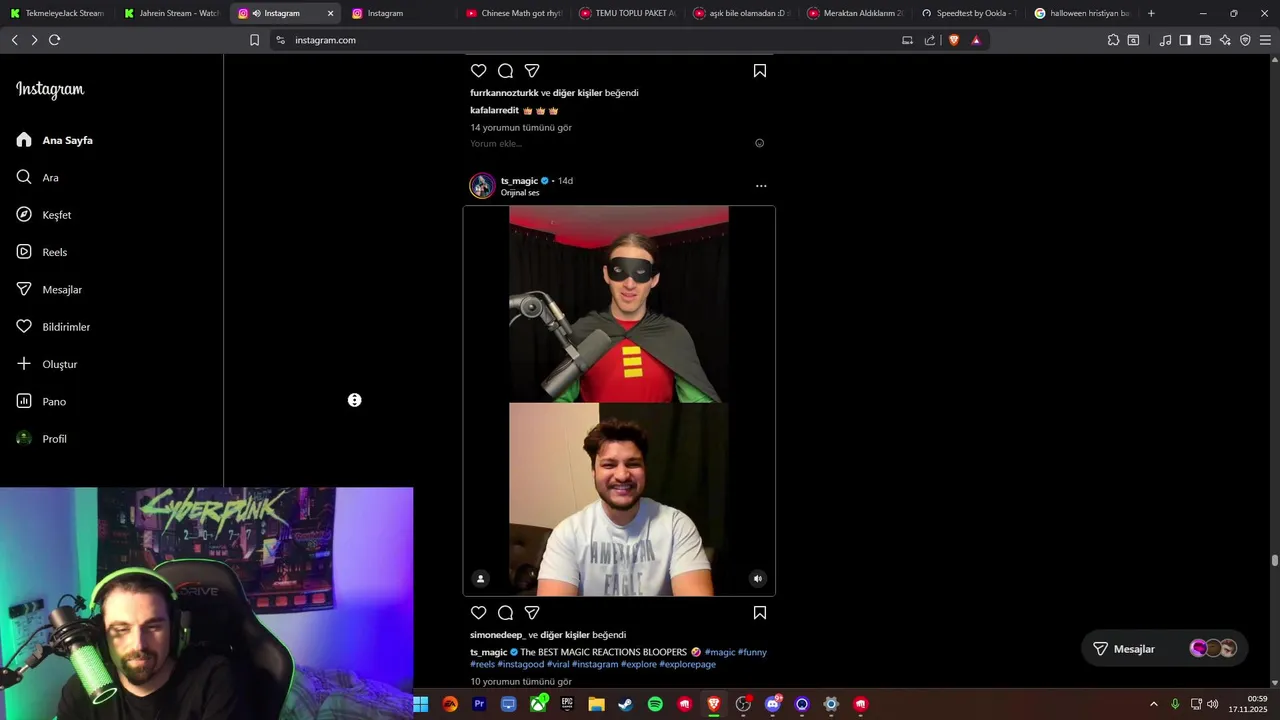Image resolution: width=1280 pixels, height=720 pixels.
Task: Open simonedeep_ liker profile
Action: (497, 635)
